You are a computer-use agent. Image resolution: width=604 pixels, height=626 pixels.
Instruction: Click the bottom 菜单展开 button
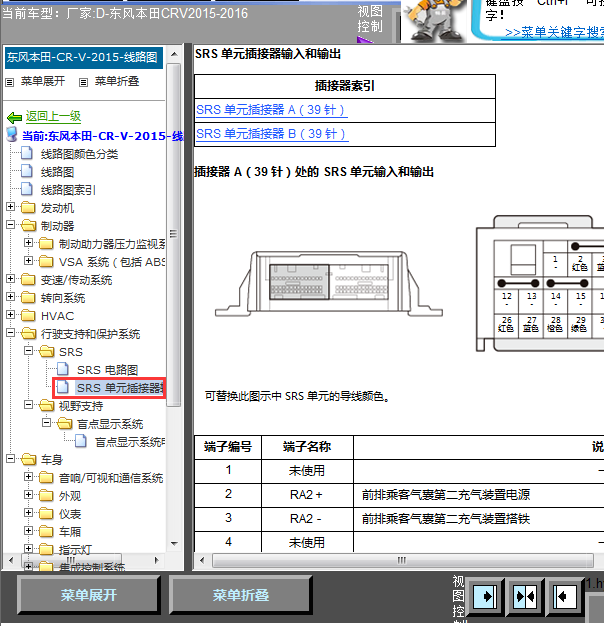[89, 595]
